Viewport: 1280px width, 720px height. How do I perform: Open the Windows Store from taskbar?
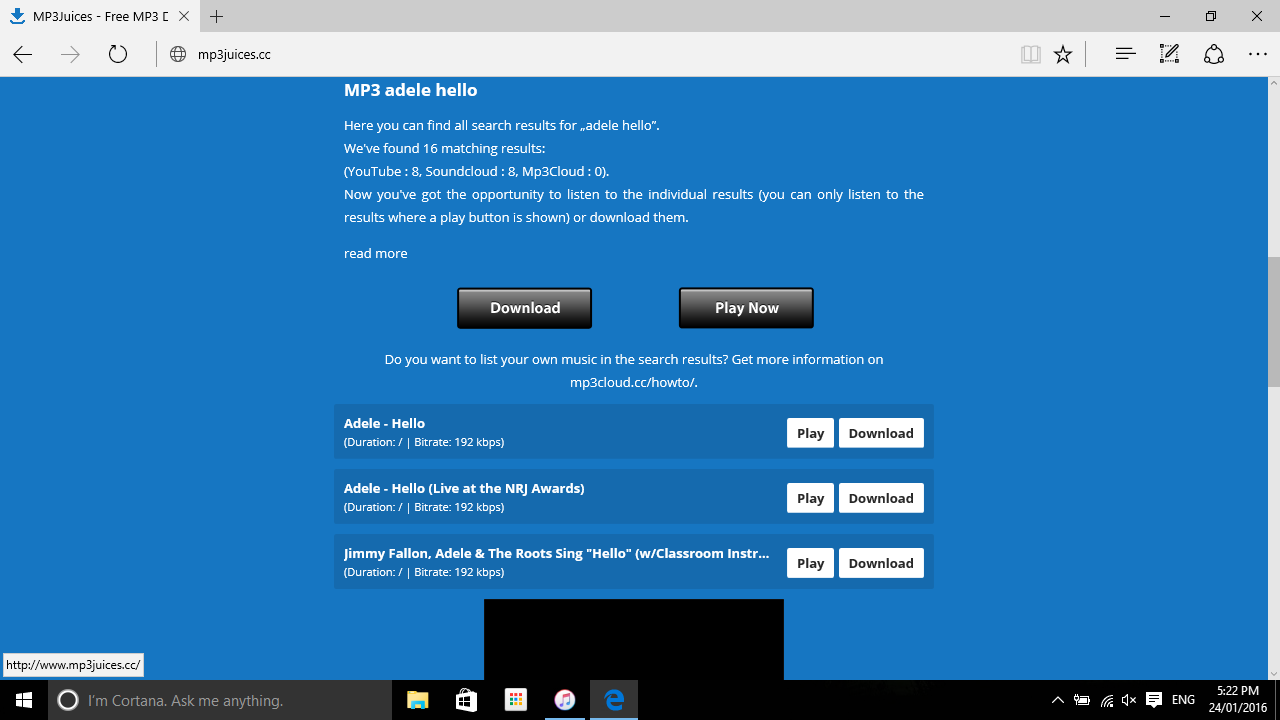point(466,700)
